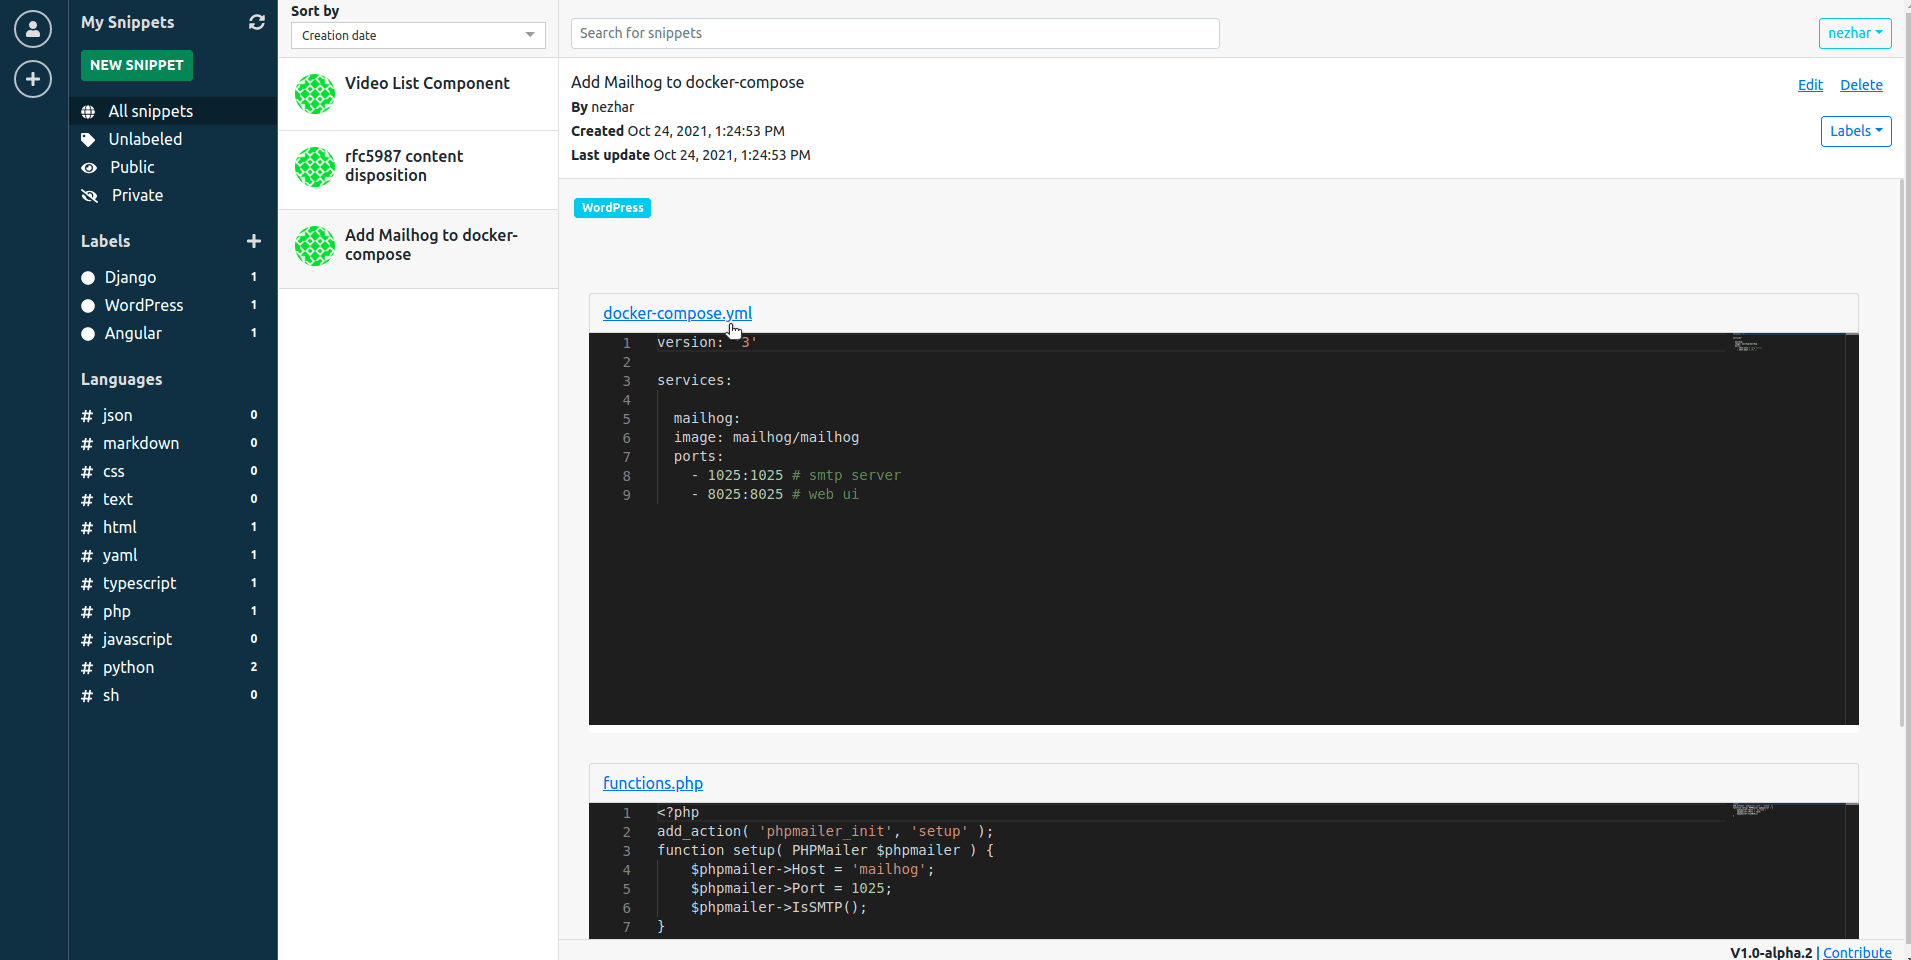
Task: Click the hash icon beside php
Action: (x=87, y=612)
